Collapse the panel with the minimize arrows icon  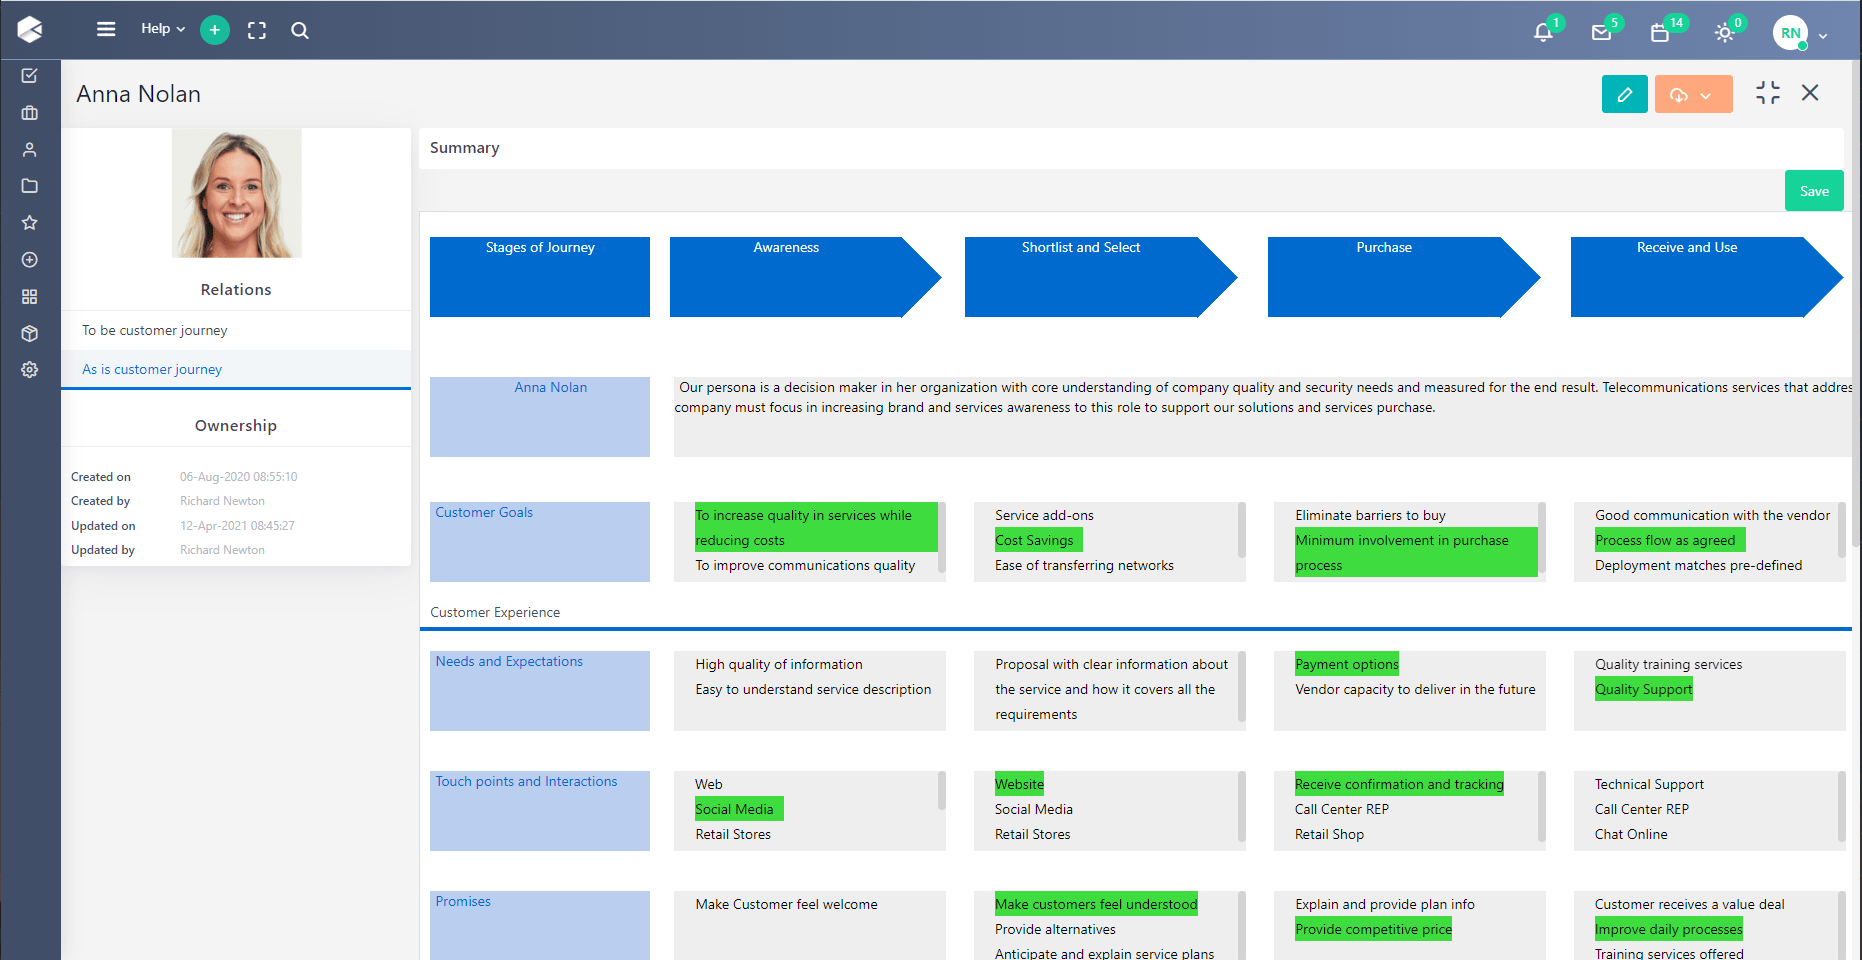[x=1767, y=93]
